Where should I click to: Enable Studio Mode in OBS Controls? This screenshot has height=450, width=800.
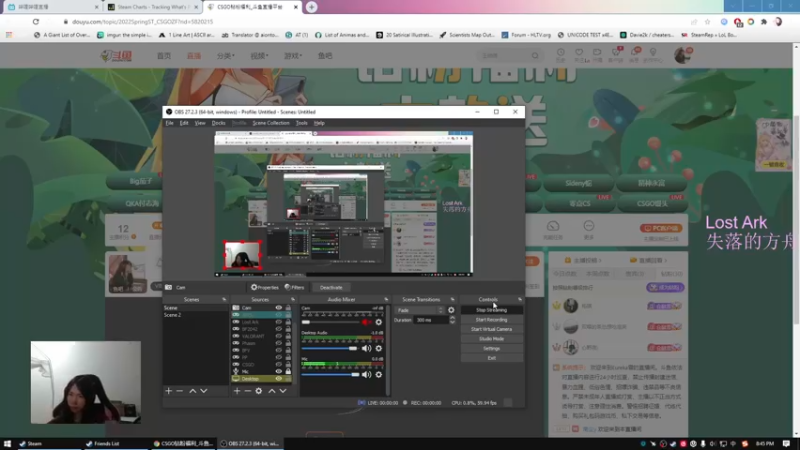pos(491,339)
